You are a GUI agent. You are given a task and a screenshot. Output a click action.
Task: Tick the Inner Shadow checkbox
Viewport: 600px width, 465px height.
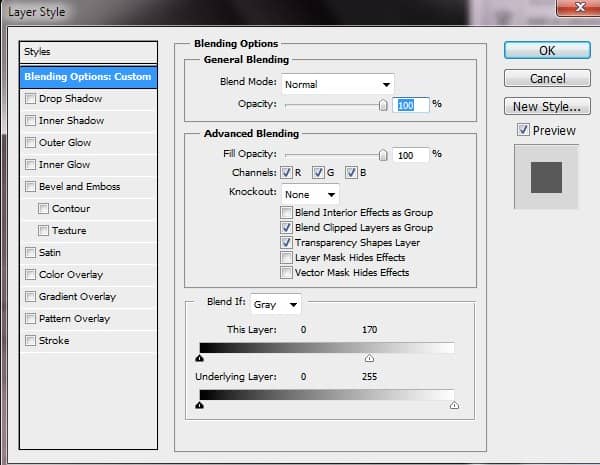[30, 121]
